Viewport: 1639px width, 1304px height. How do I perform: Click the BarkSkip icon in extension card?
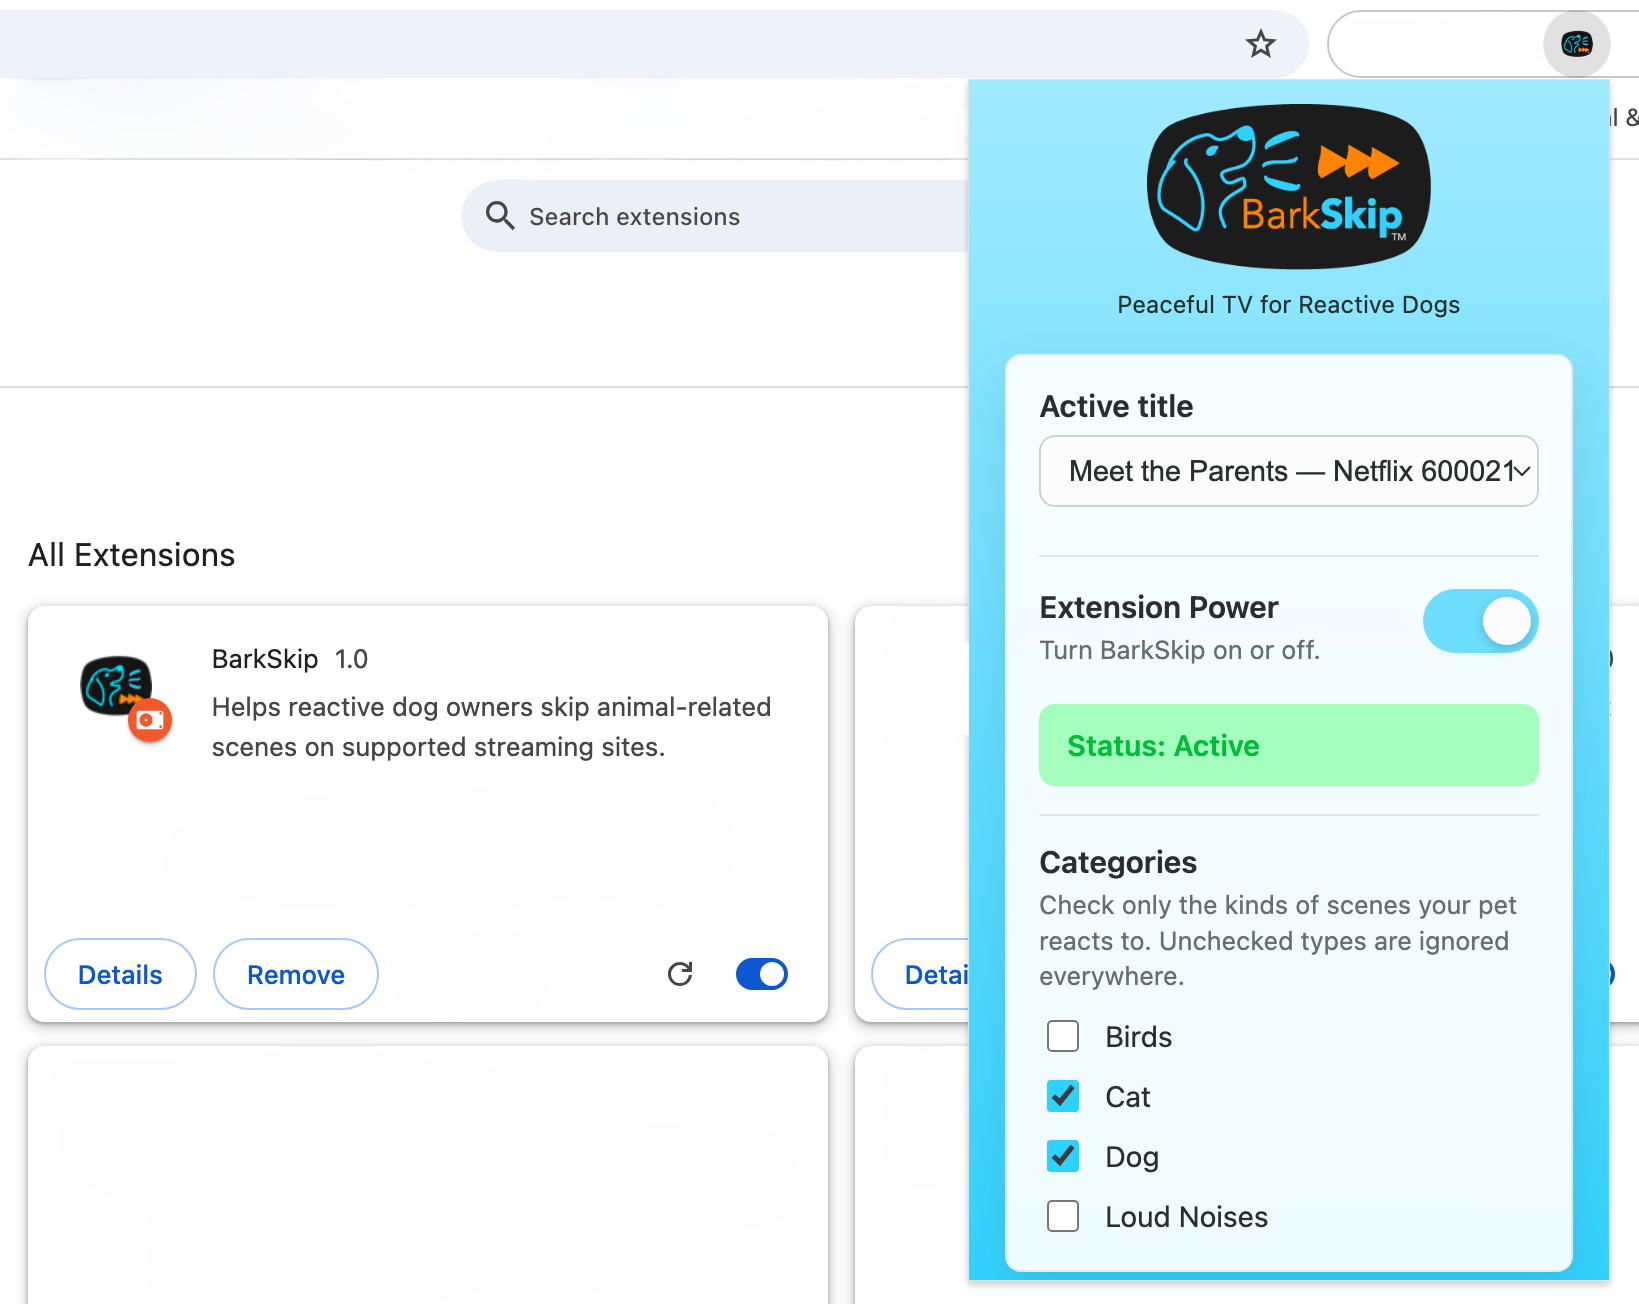[116, 686]
